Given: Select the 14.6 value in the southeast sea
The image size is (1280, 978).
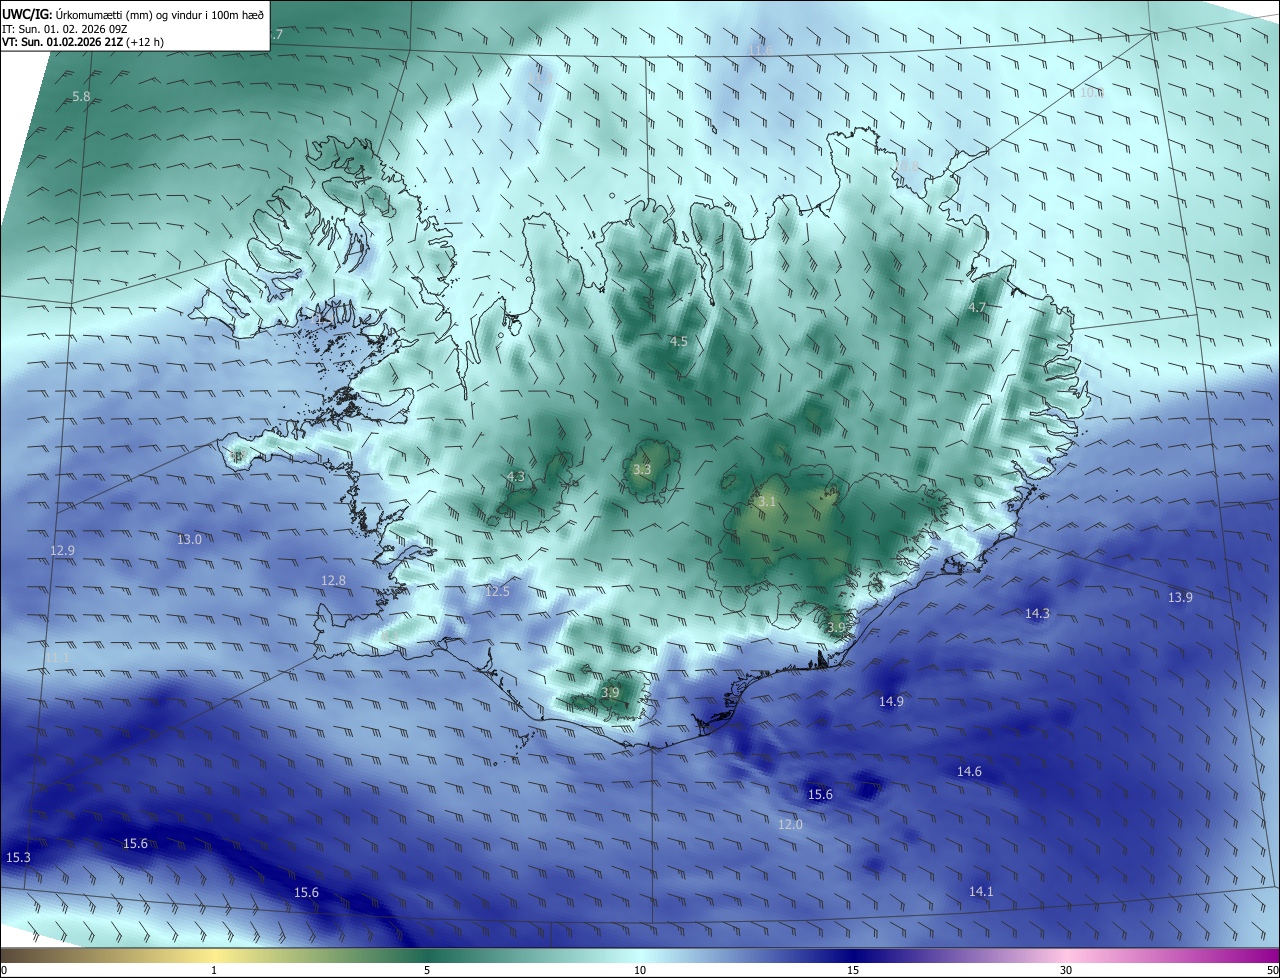Looking at the screenshot, I should (x=969, y=772).
